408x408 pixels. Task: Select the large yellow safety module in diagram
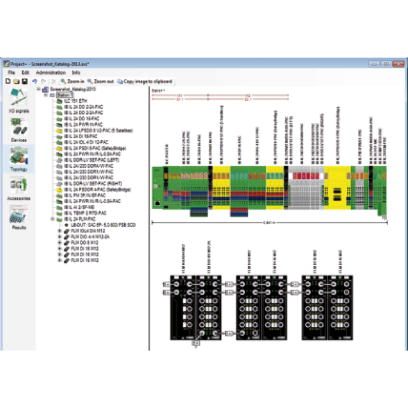[x=337, y=188]
